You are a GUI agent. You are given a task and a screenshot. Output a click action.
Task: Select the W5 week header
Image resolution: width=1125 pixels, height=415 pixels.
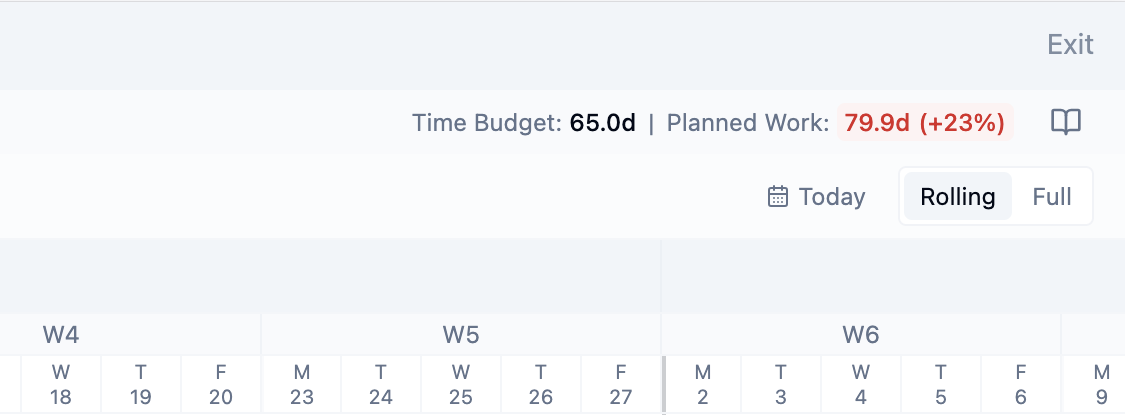point(461,334)
